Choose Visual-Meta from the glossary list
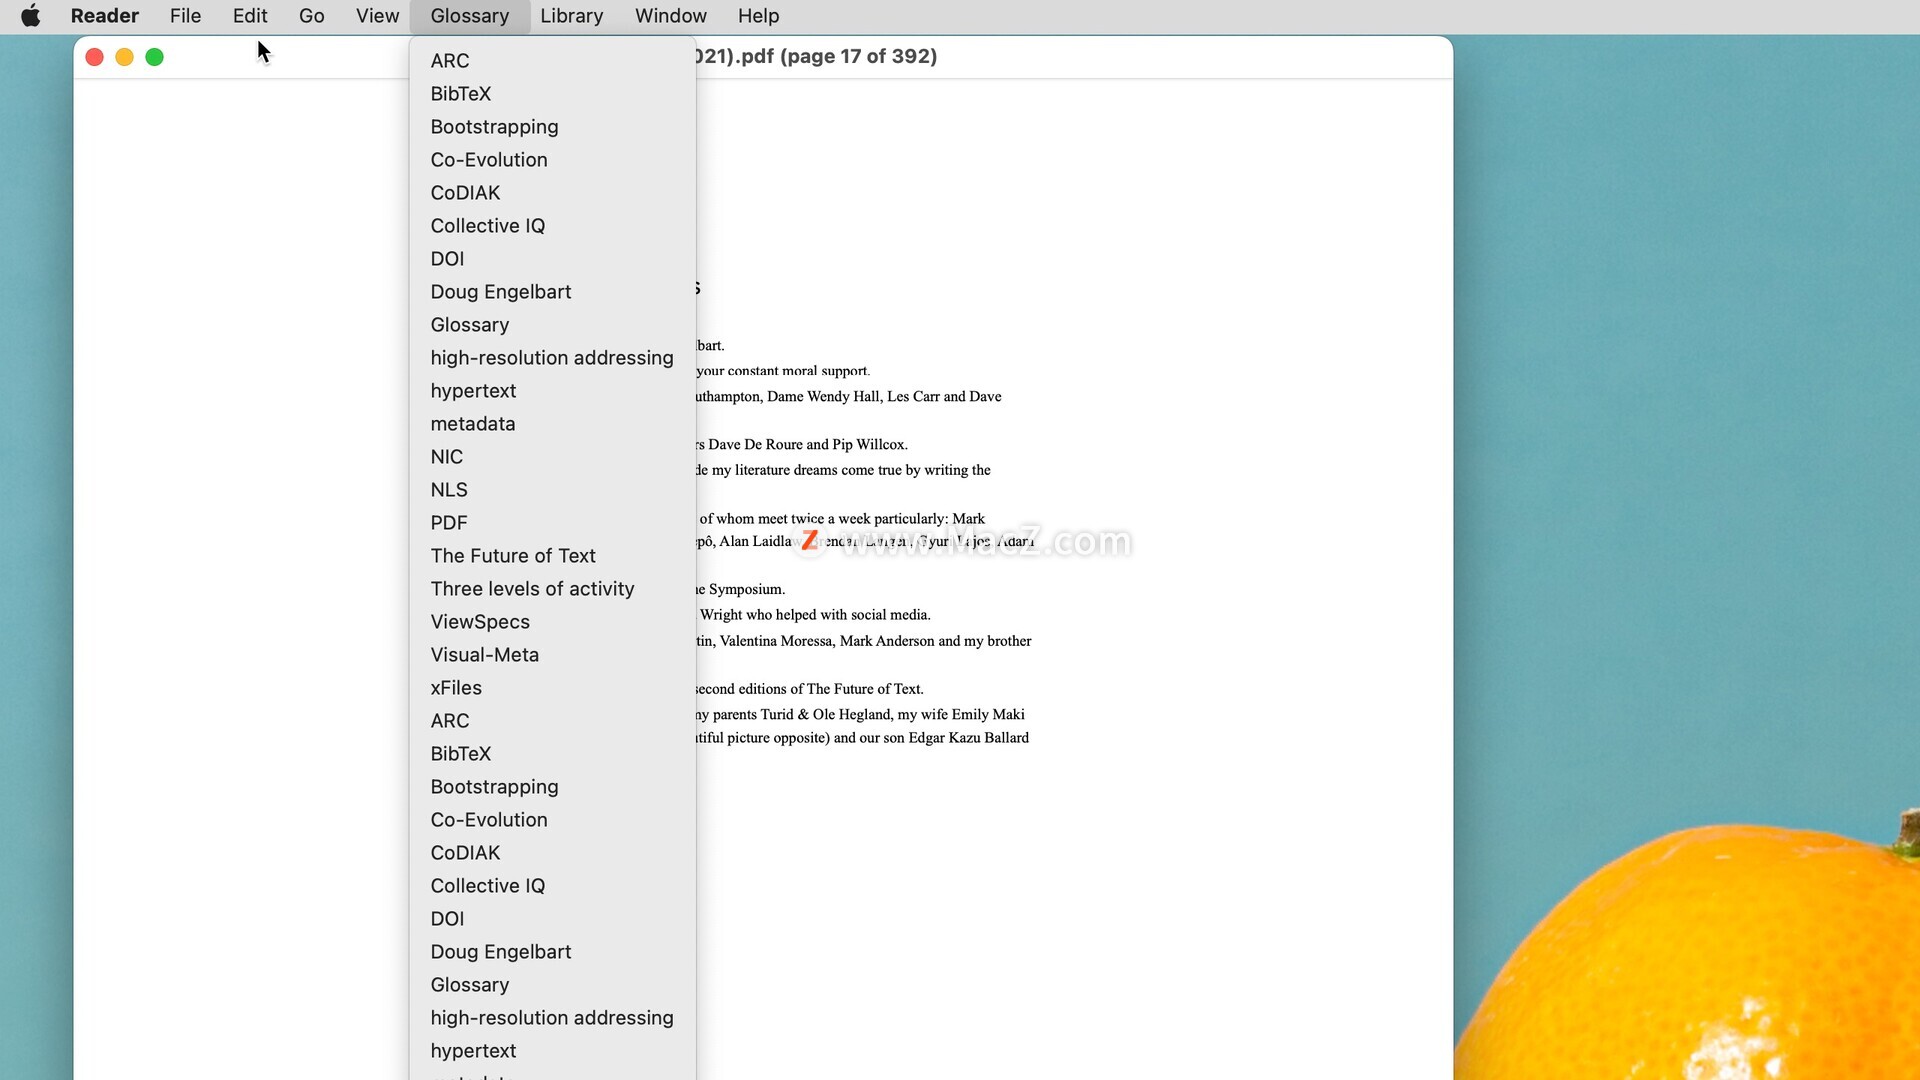1920x1080 pixels. point(553,655)
